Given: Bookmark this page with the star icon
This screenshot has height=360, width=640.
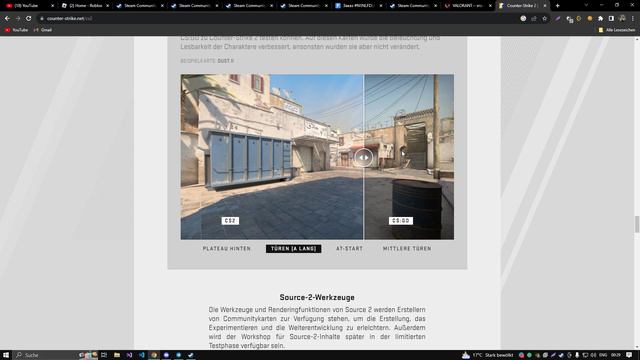Looking at the screenshot, I should coord(544,18).
